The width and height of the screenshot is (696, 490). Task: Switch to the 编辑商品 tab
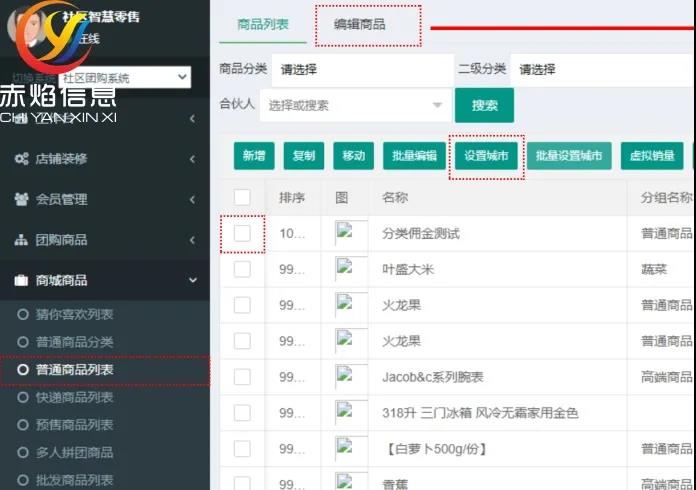[359, 24]
